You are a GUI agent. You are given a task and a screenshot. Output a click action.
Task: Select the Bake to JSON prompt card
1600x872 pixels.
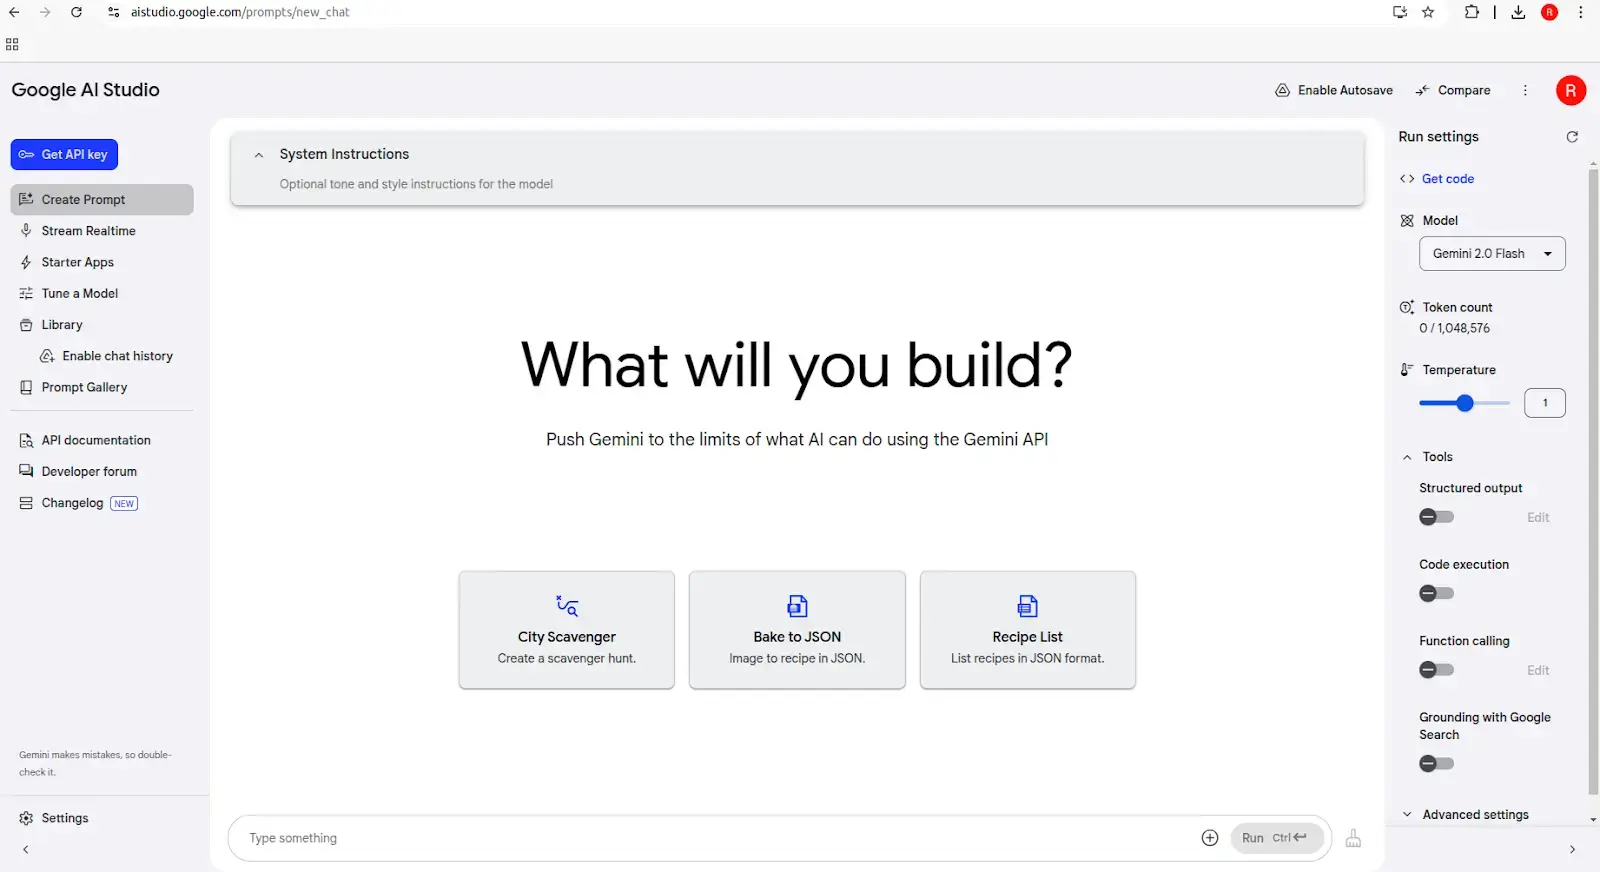tap(797, 630)
